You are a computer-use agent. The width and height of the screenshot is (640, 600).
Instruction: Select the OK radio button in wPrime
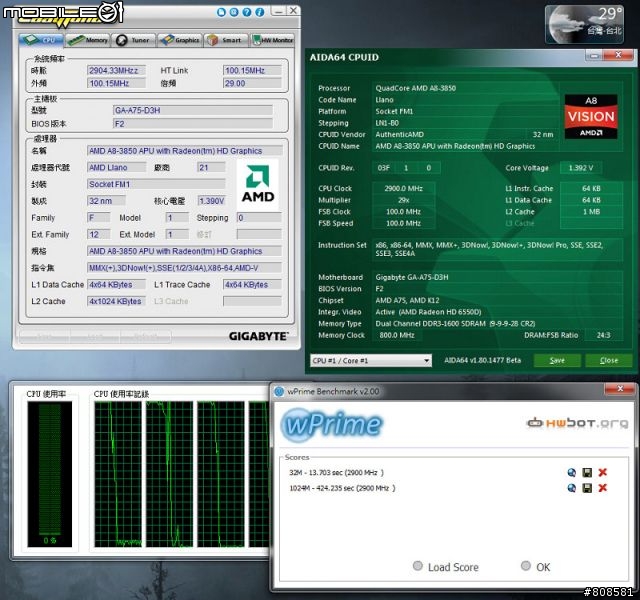pos(526,566)
